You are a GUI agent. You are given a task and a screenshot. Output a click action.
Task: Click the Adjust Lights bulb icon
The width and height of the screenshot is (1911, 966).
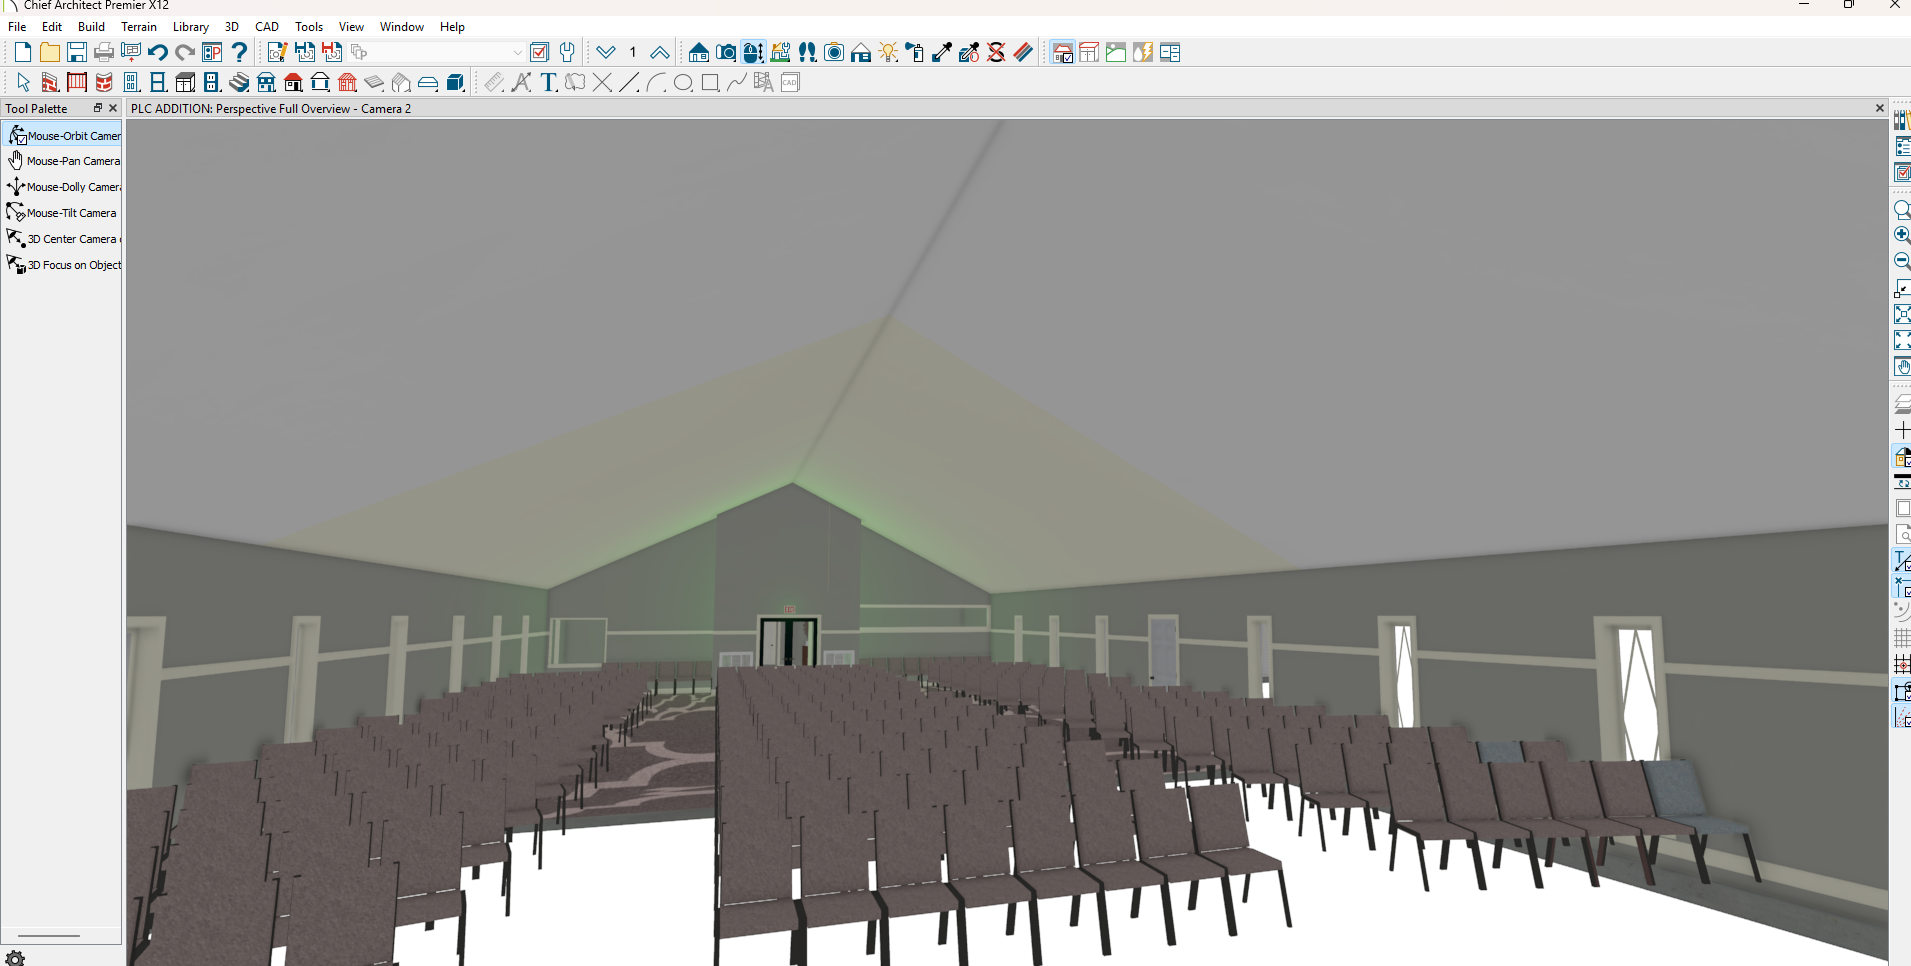pyautogui.click(x=888, y=53)
